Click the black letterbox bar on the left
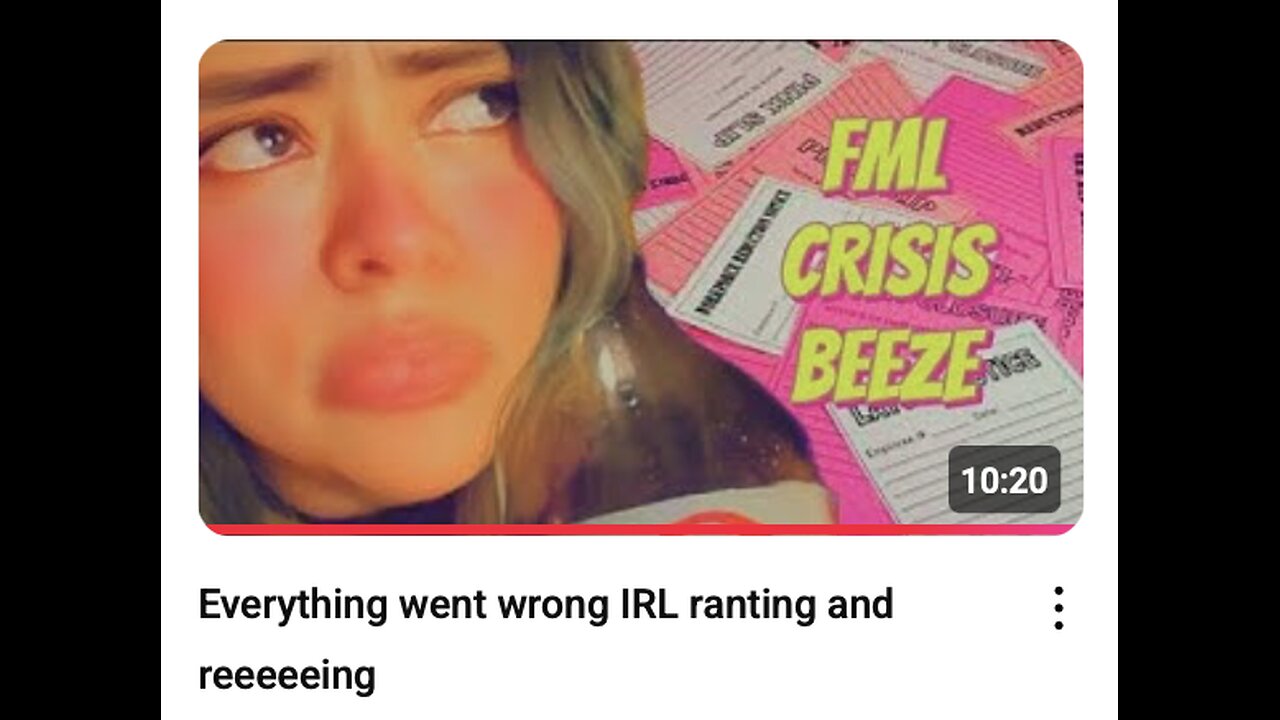Image resolution: width=1280 pixels, height=720 pixels. 80,360
